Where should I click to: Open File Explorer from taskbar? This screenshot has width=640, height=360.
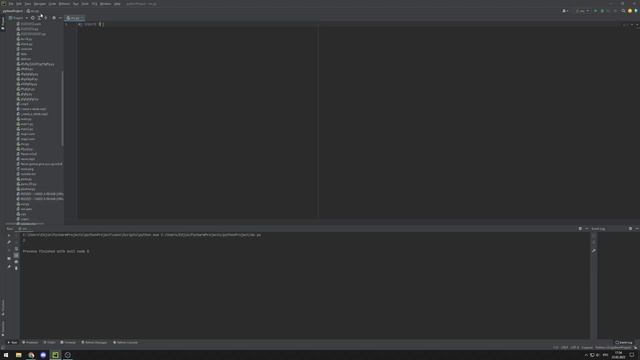tap(18, 355)
